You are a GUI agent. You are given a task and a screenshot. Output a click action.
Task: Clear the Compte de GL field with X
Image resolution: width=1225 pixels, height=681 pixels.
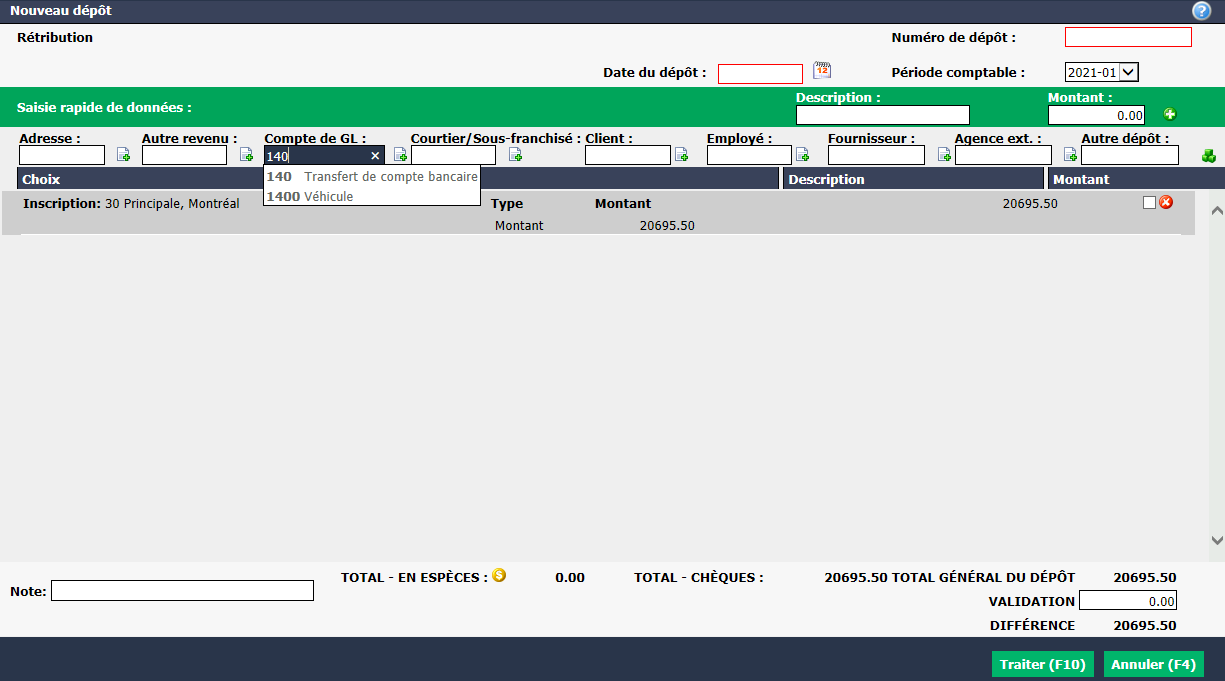[375, 156]
